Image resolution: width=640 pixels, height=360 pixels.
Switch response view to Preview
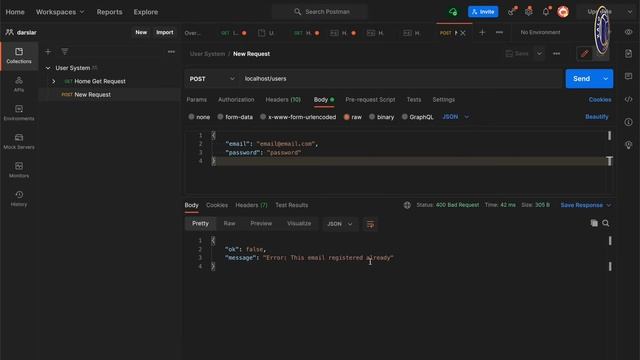point(261,224)
